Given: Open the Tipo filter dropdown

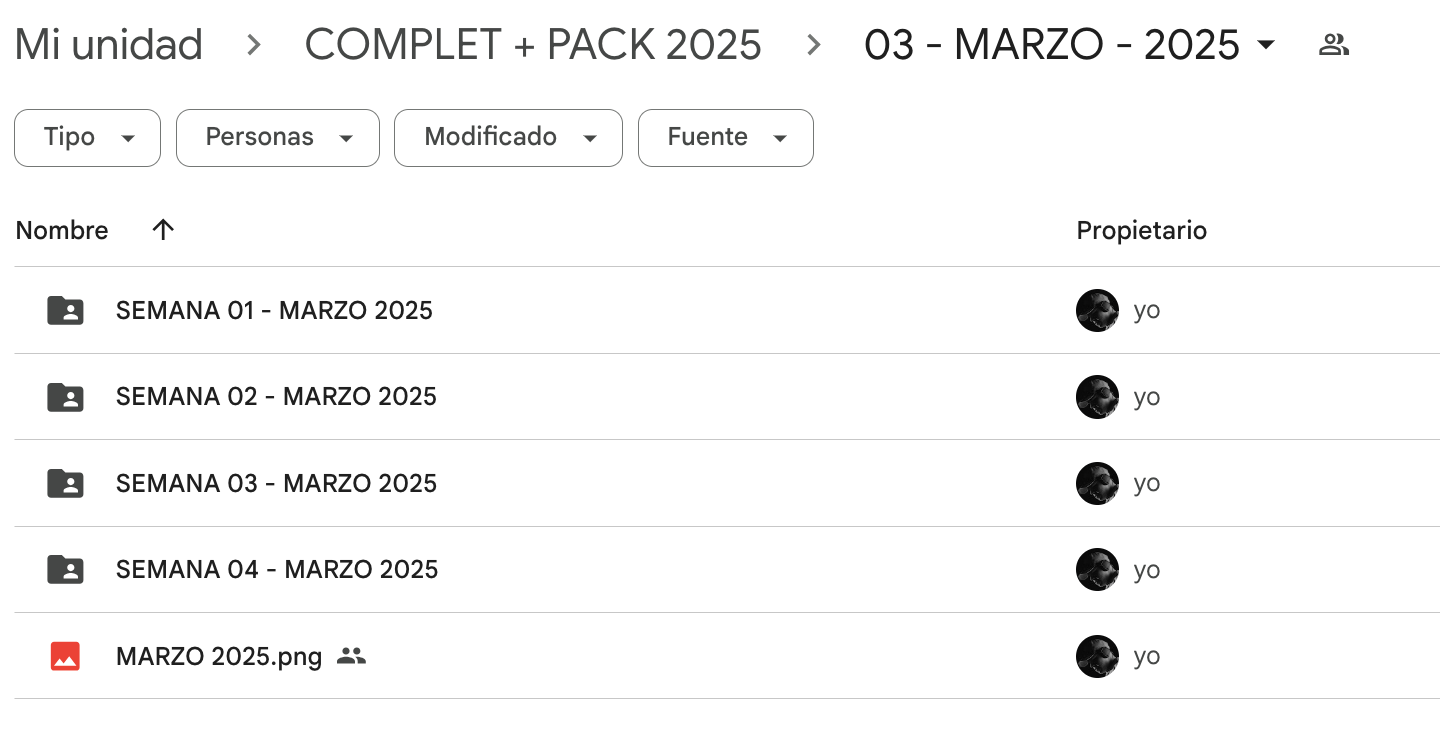Looking at the screenshot, I should [87, 137].
